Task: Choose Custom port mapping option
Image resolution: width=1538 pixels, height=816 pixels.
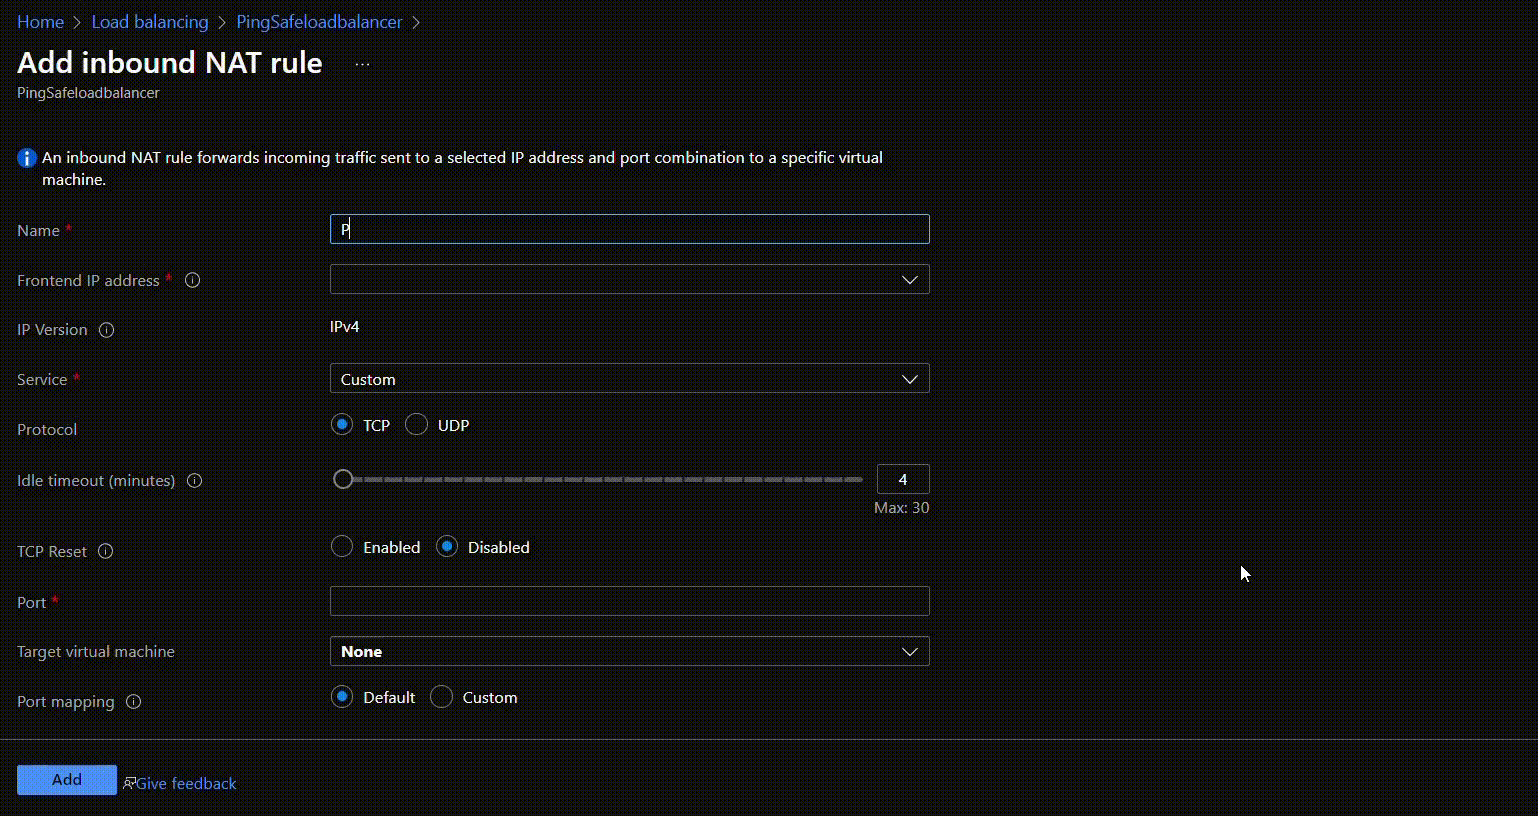Action: coord(441,697)
